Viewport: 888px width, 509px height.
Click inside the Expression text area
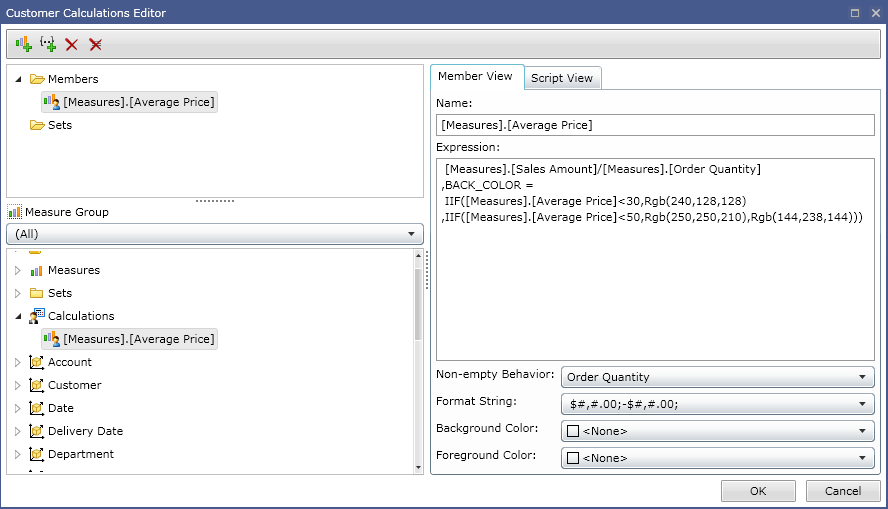click(655, 259)
